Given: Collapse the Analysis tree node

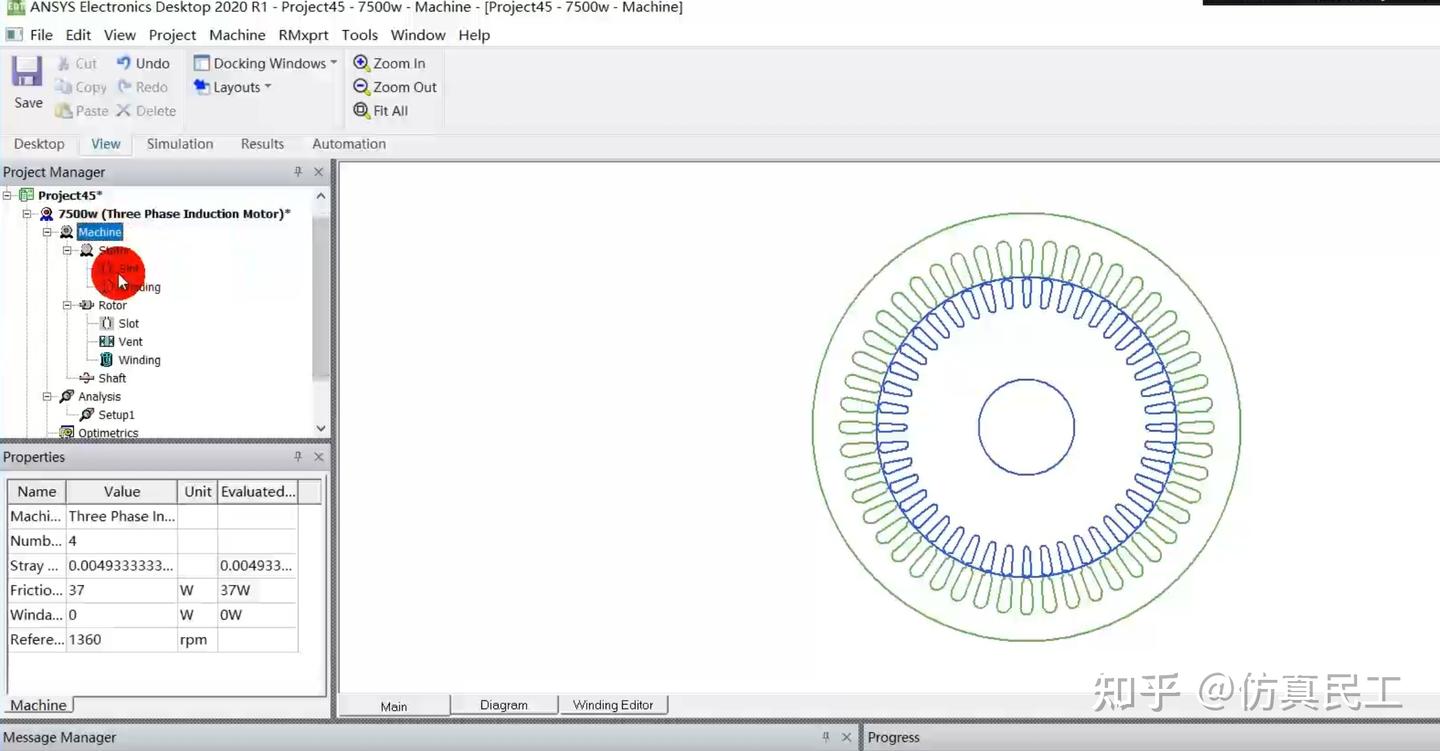Looking at the screenshot, I should coord(46,396).
